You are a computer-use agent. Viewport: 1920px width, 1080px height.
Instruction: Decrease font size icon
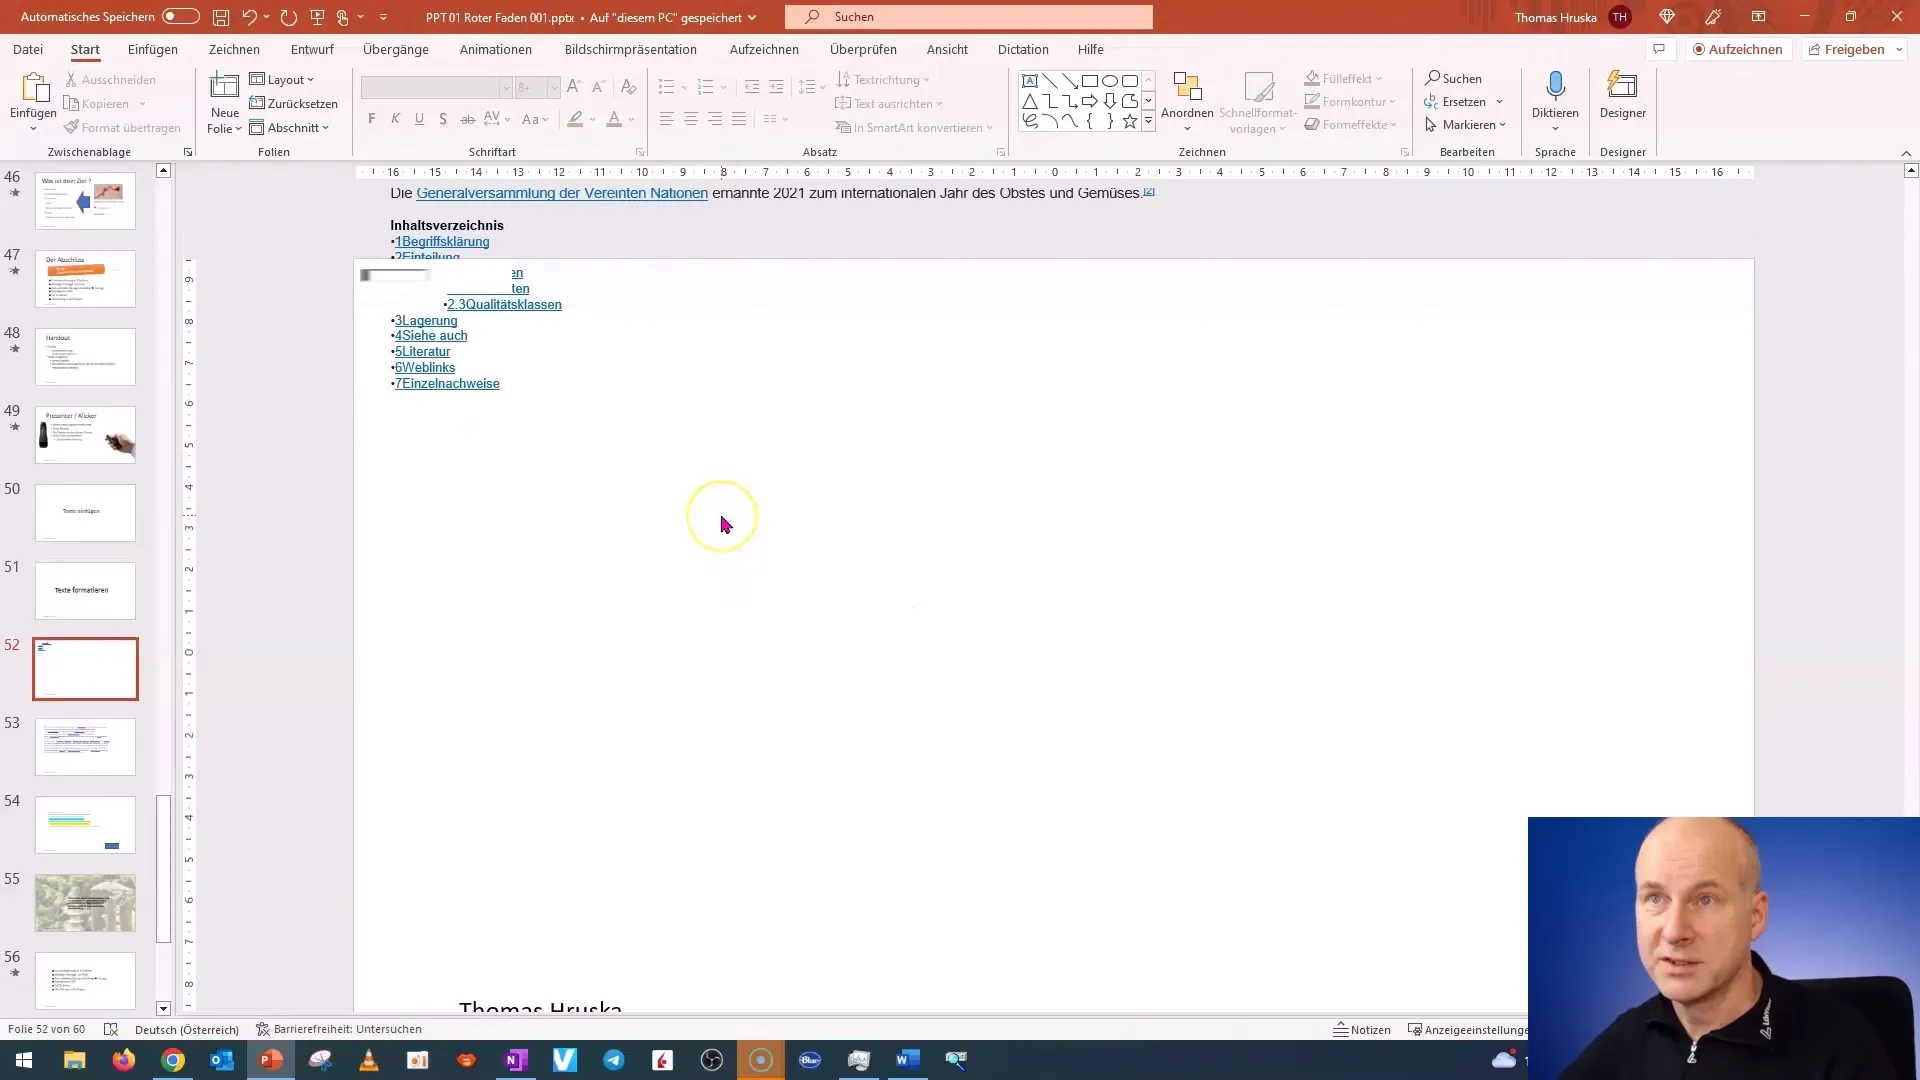click(x=598, y=87)
